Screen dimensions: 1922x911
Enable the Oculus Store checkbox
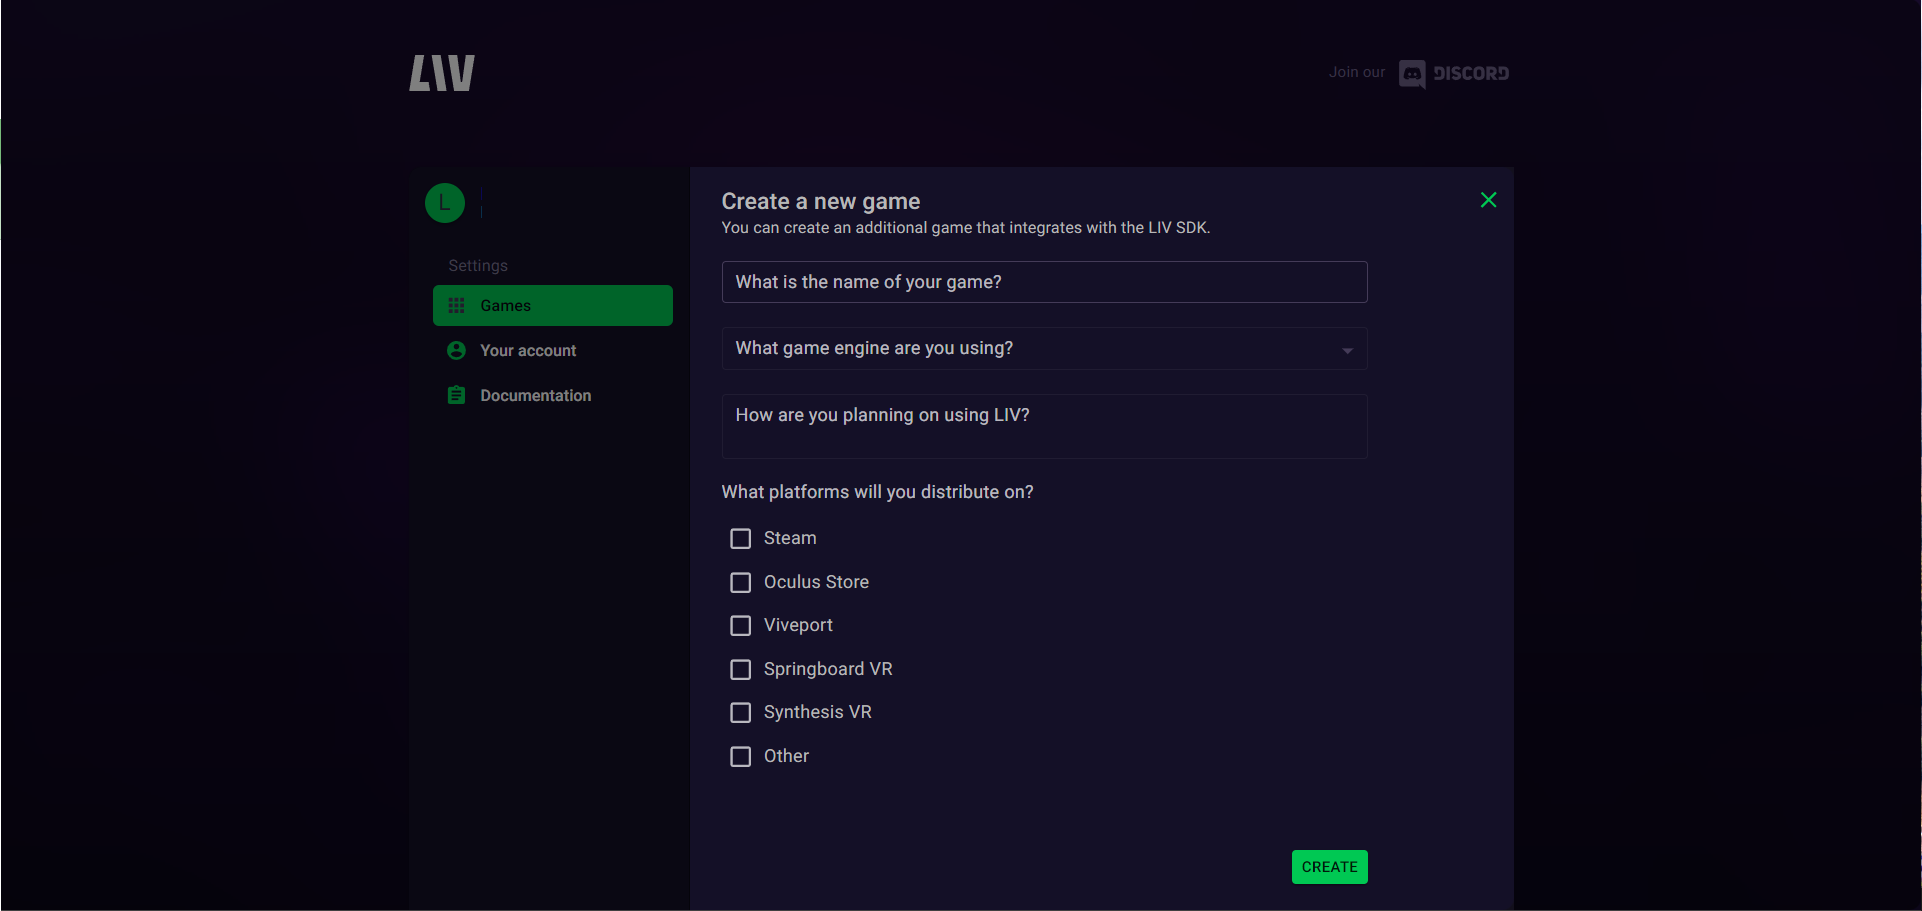pyautogui.click(x=741, y=583)
